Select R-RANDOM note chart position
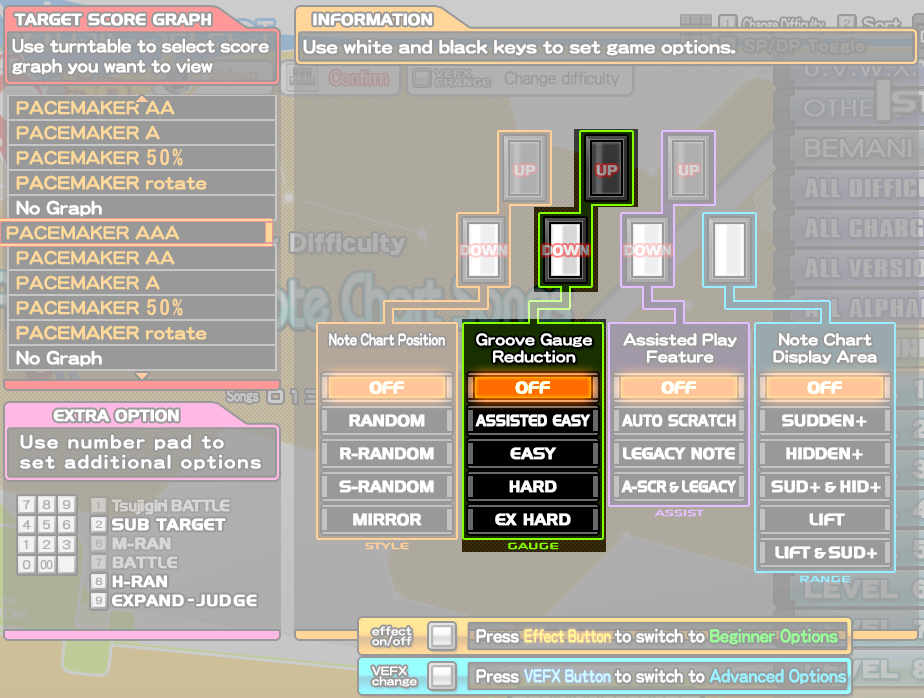The width and height of the screenshot is (924, 698). point(387,453)
